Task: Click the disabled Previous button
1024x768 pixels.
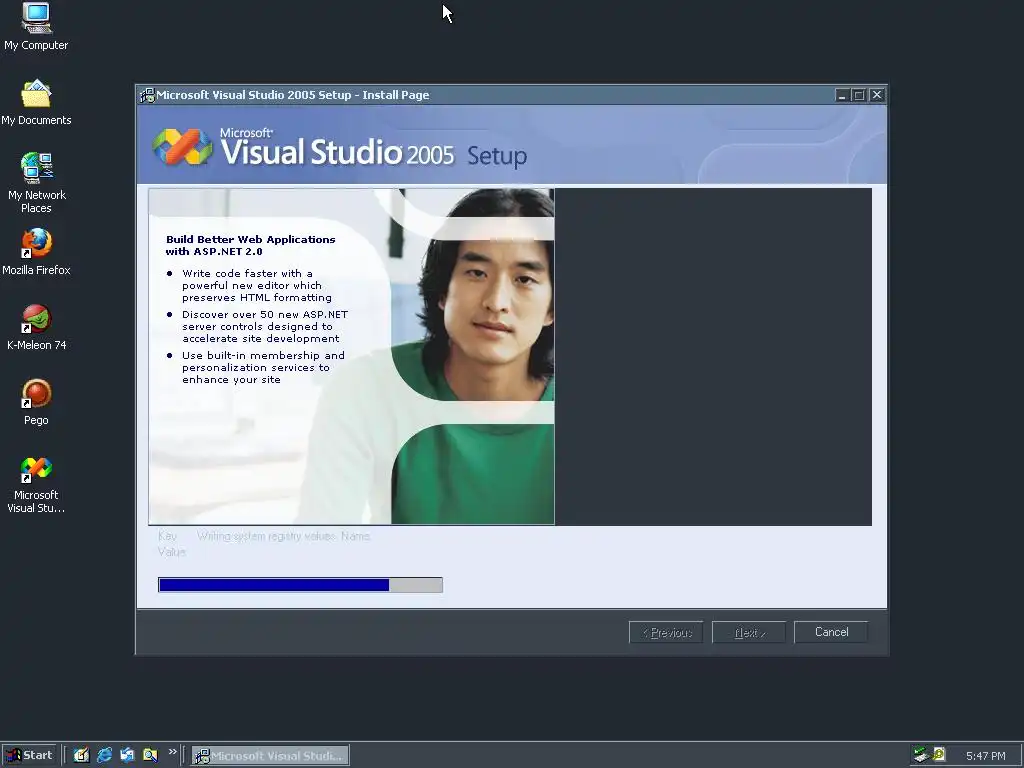Action: tap(666, 632)
